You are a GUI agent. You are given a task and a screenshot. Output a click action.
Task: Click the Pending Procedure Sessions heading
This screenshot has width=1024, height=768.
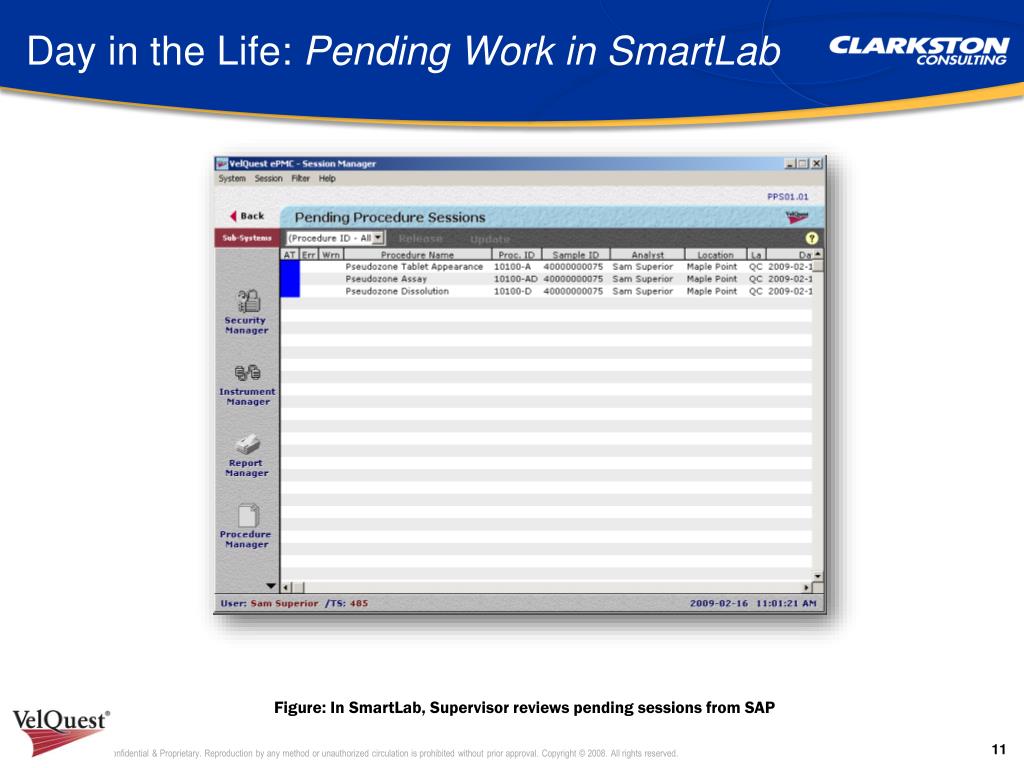point(390,217)
